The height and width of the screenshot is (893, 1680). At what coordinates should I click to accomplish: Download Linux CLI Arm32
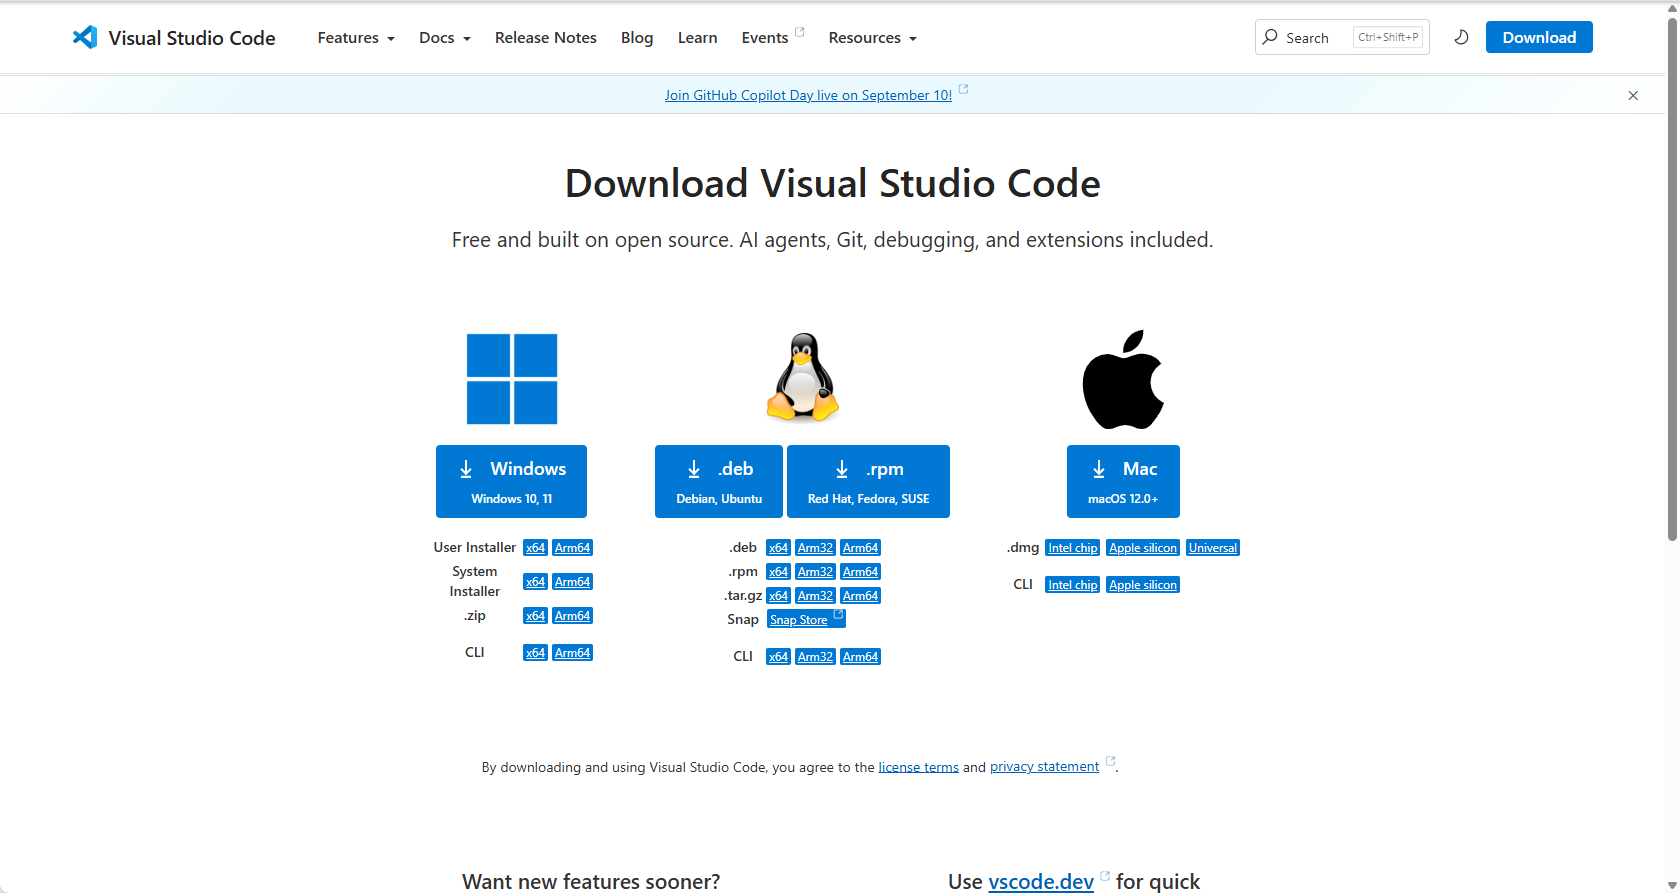coord(815,657)
